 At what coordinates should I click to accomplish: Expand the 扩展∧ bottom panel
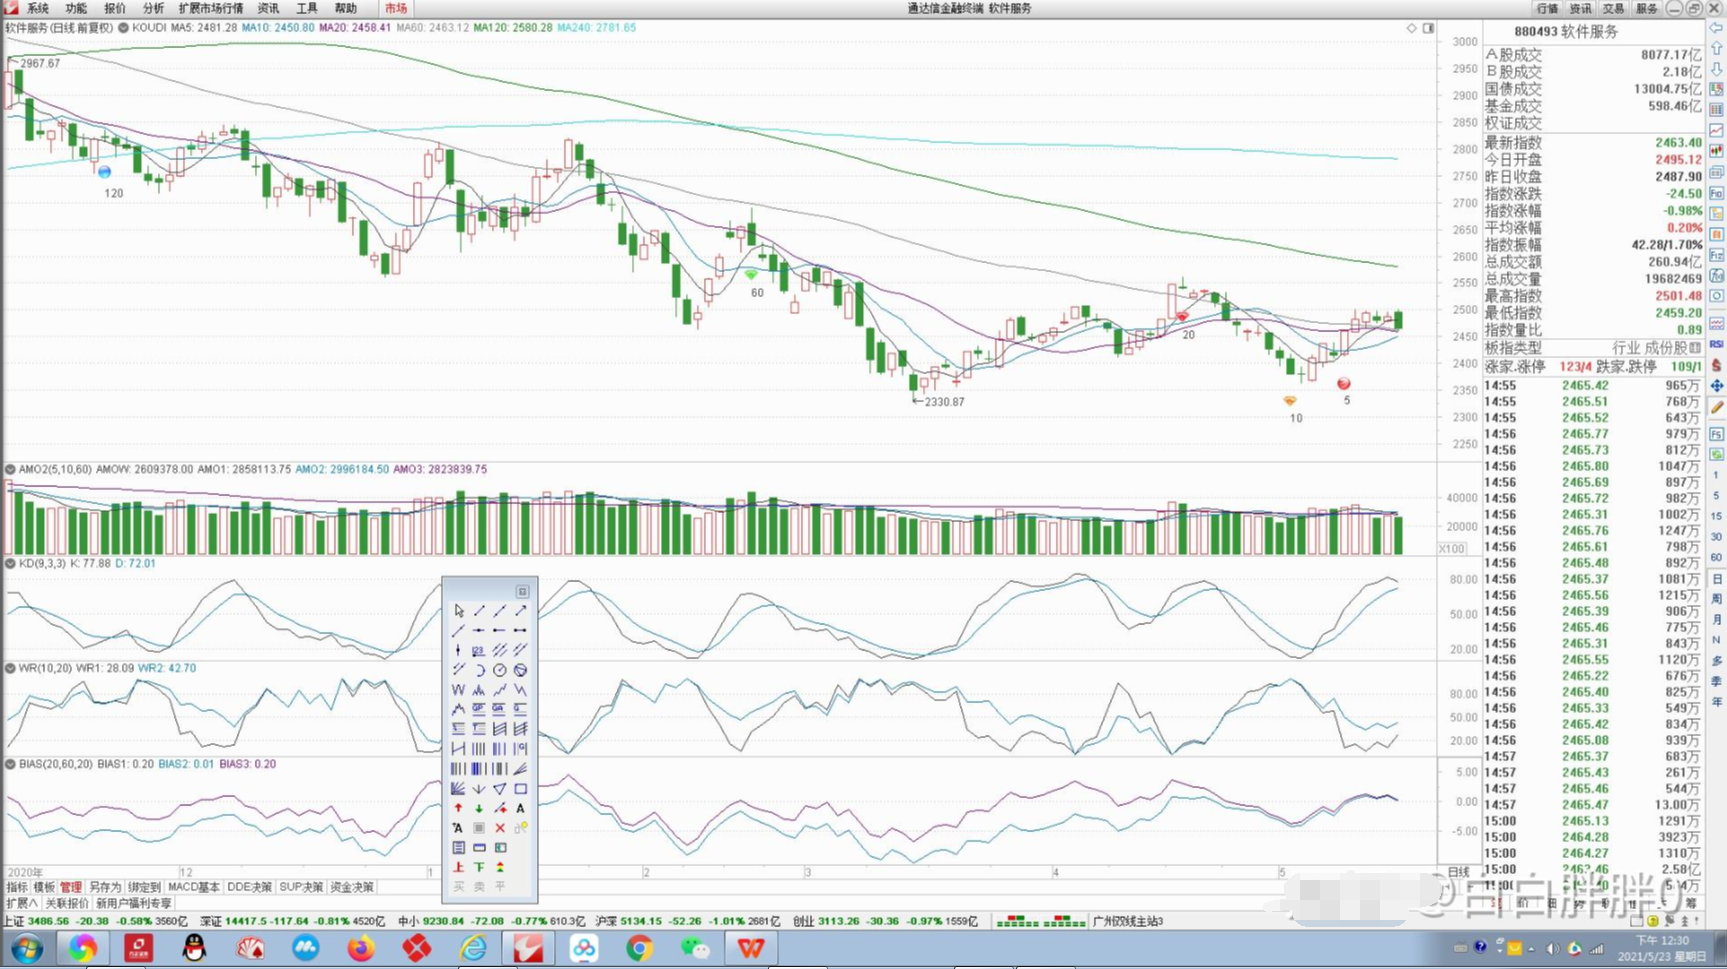pos(21,903)
